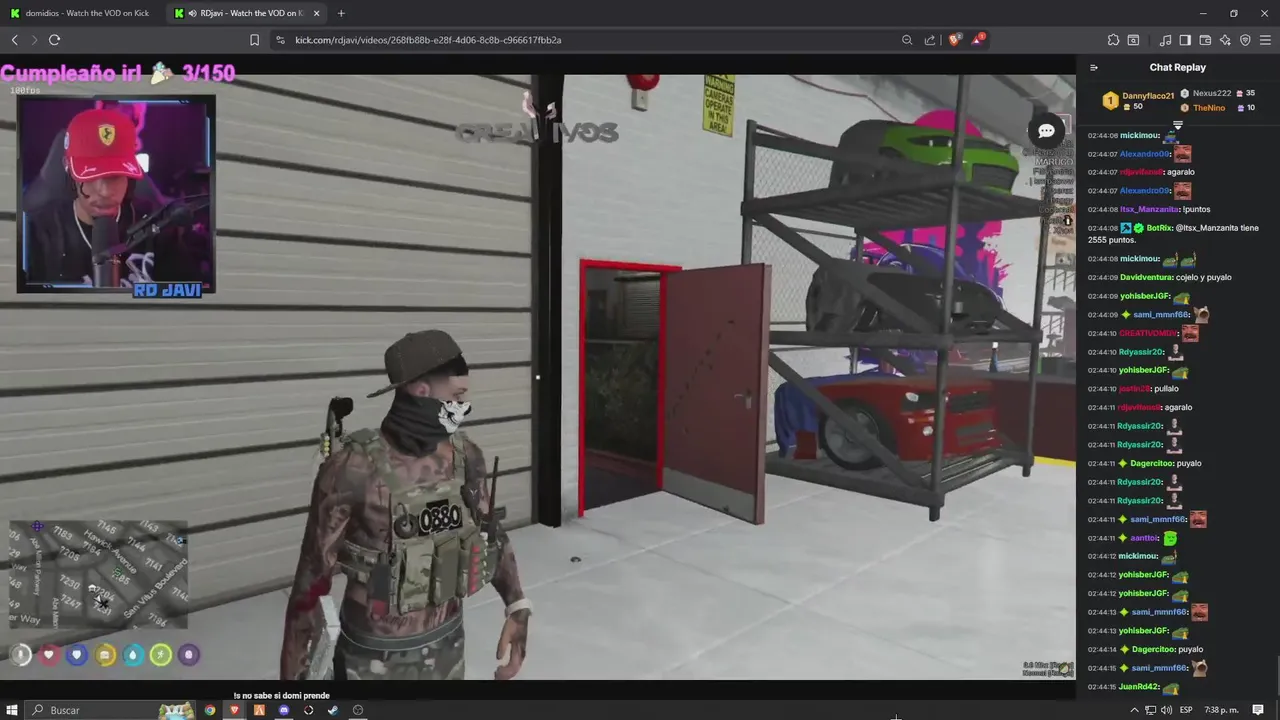Click JuanRd42 username in chat
This screenshot has width=1280, height=720.
point(1138,687)
